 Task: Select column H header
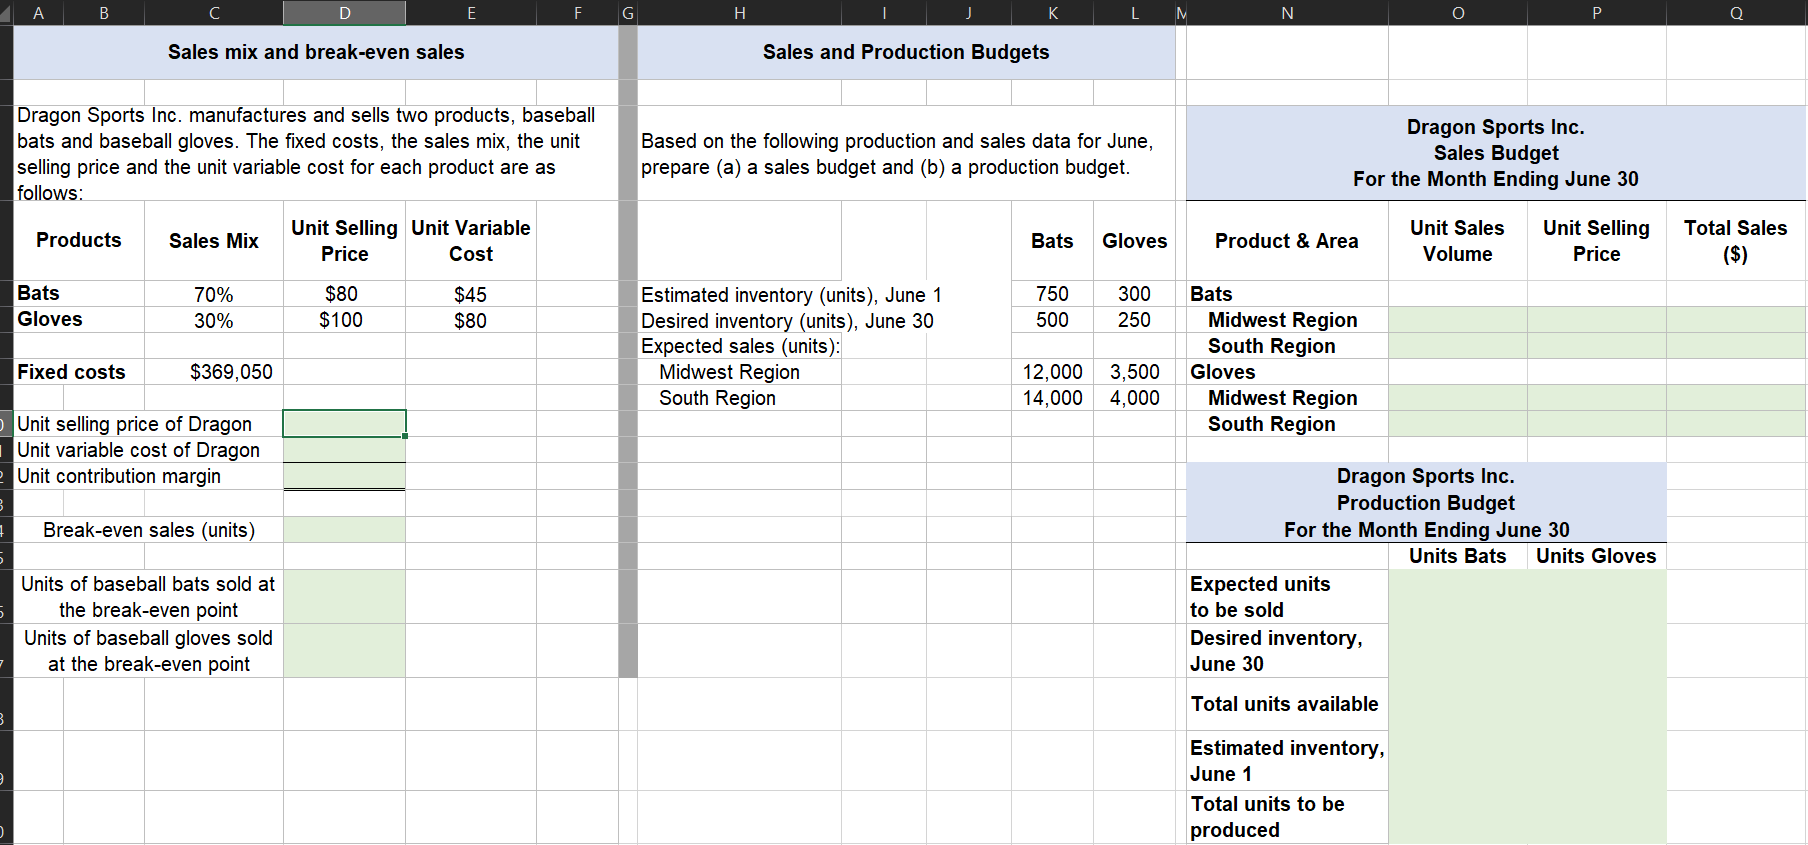pos(739,12)
